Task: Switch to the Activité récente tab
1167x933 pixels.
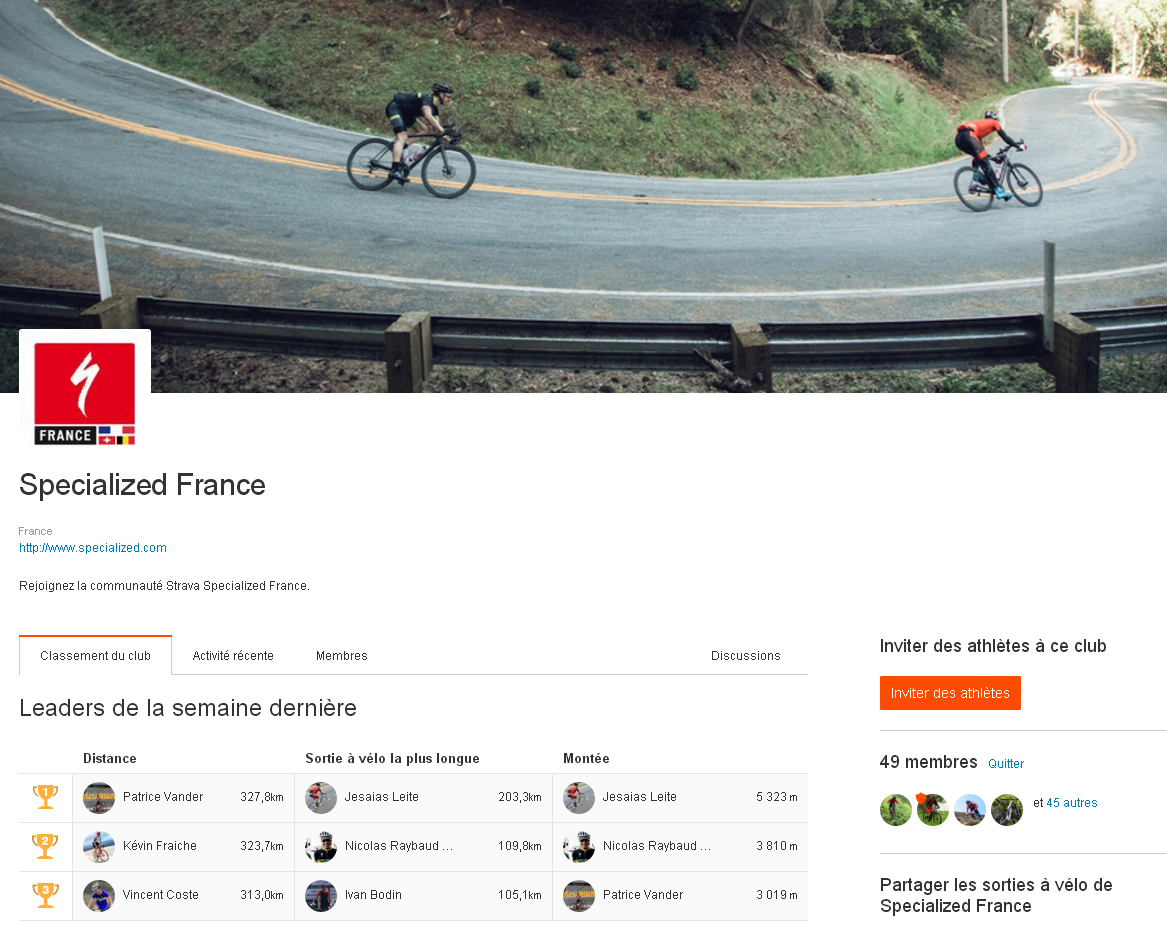Action: (x=233, y=655)
